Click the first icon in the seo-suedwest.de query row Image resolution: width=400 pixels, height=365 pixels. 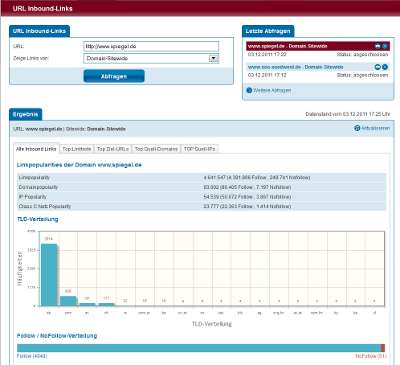(x=378, y=67)
